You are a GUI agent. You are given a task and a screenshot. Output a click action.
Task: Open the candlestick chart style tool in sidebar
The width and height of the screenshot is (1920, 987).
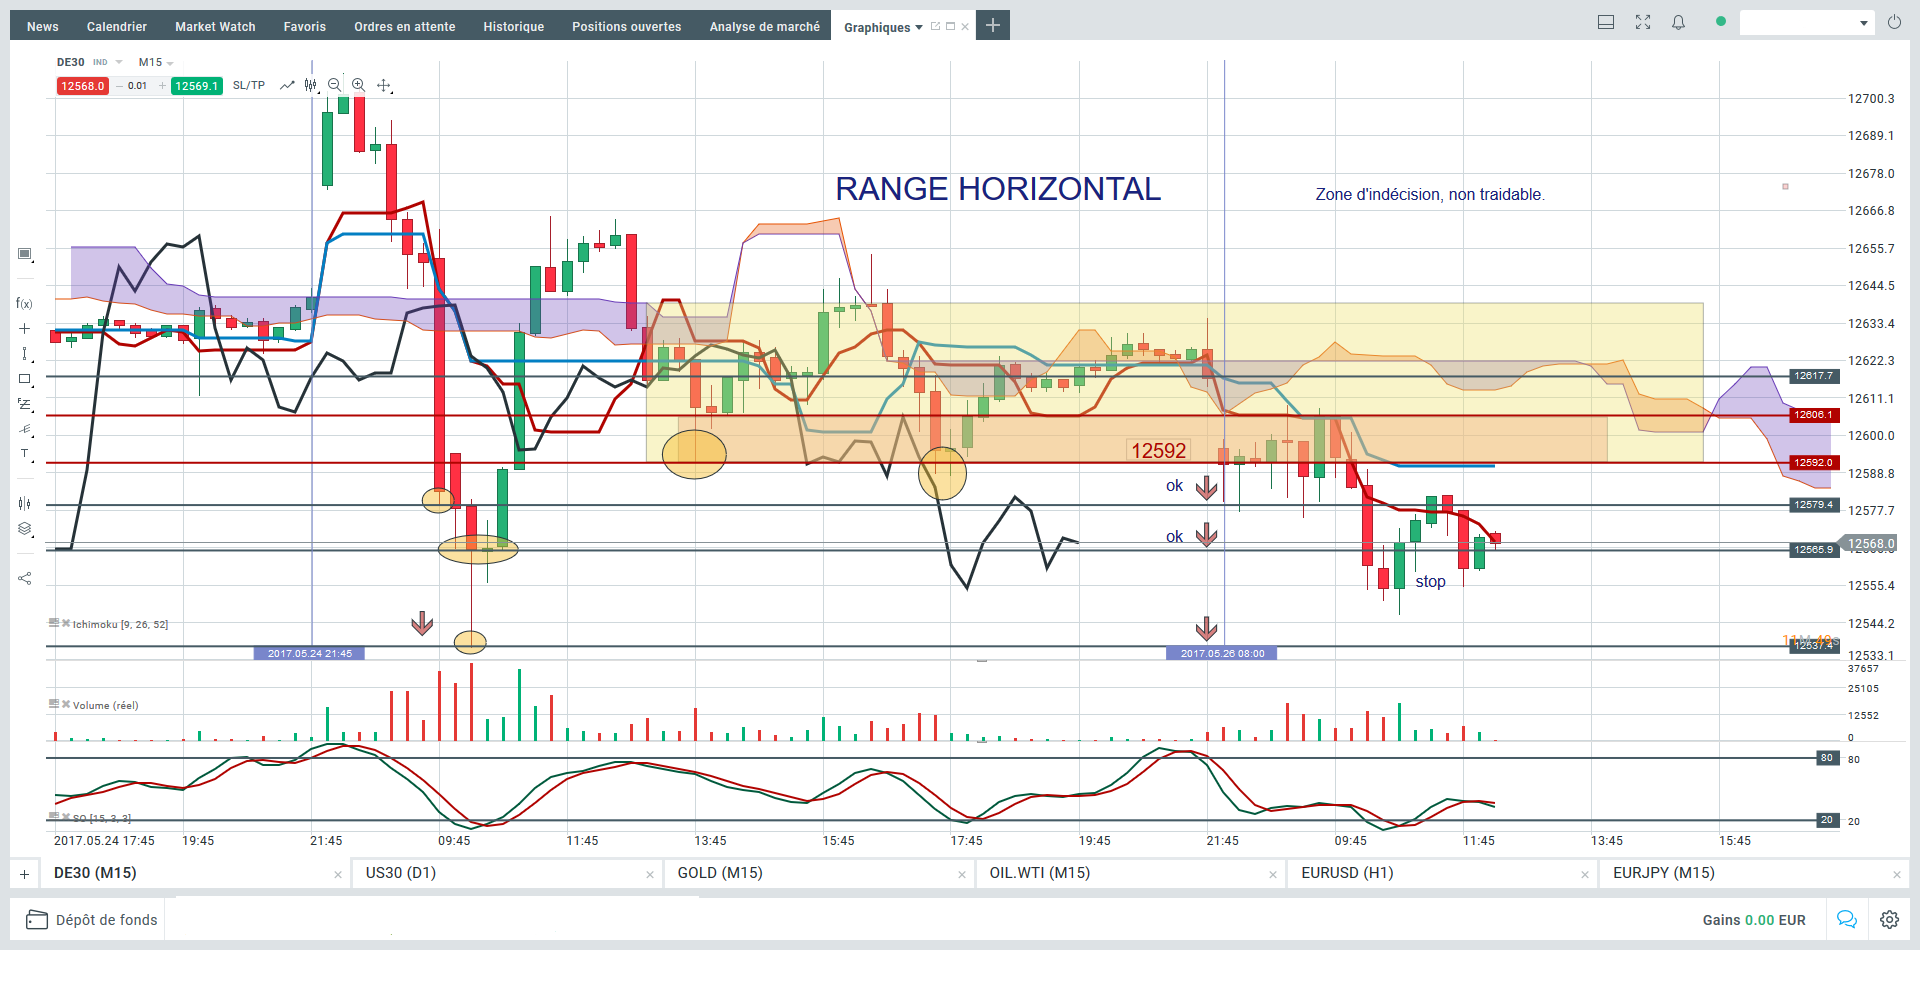[24, 503]
